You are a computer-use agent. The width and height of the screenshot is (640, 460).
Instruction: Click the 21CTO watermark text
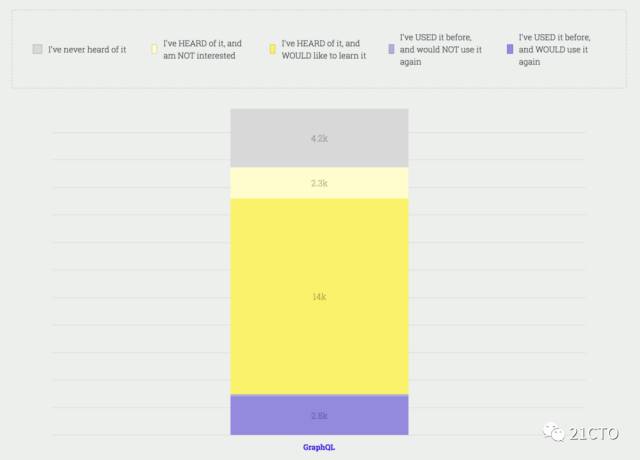click(x=594, y=433)
